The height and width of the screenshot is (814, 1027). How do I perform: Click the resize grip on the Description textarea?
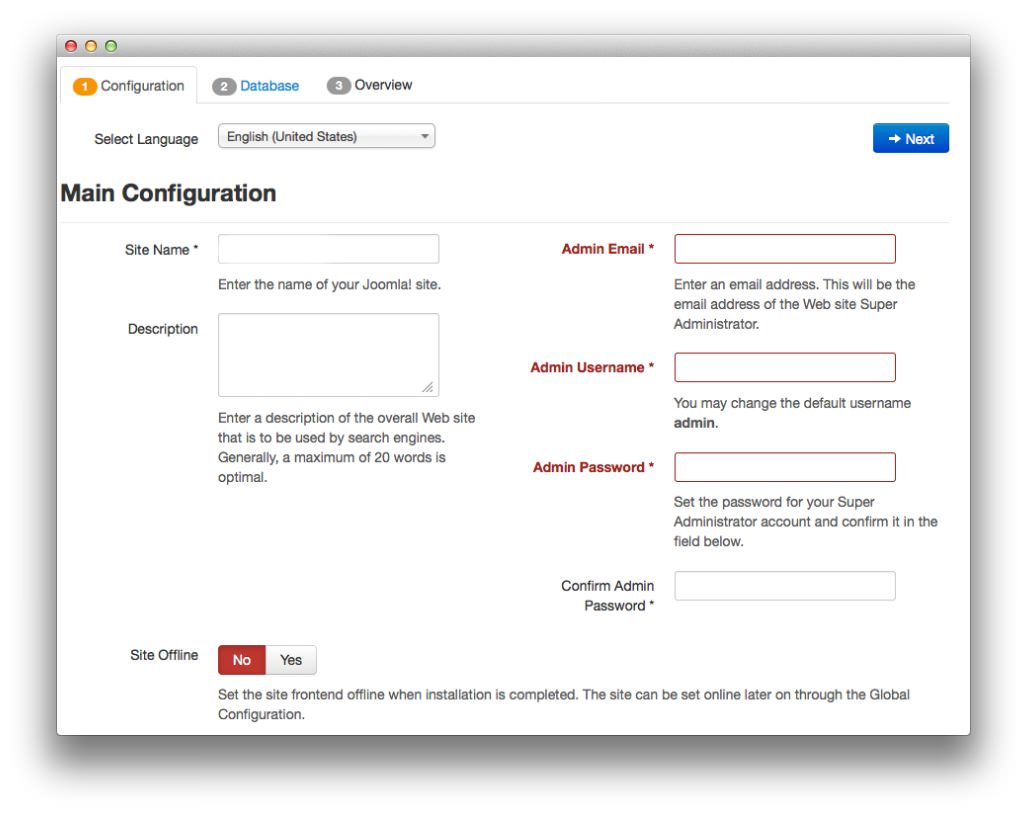click(428, 385)
